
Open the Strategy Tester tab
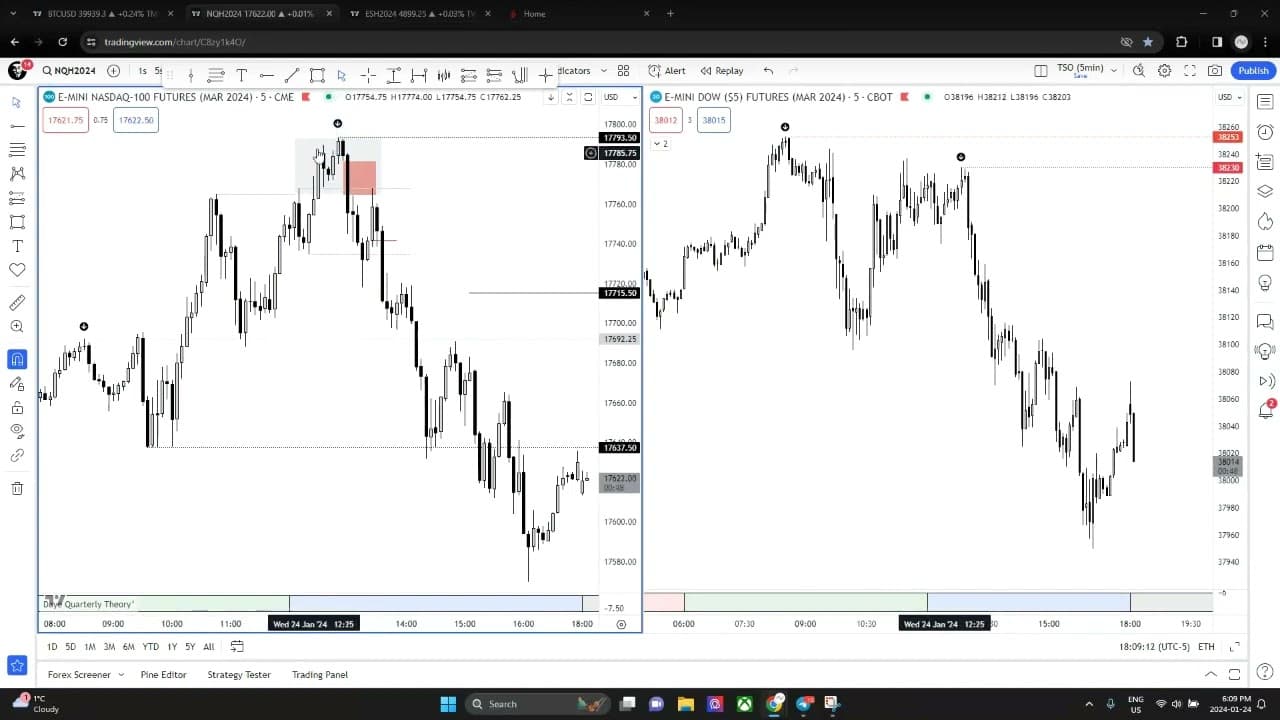(x=239, y=675)
